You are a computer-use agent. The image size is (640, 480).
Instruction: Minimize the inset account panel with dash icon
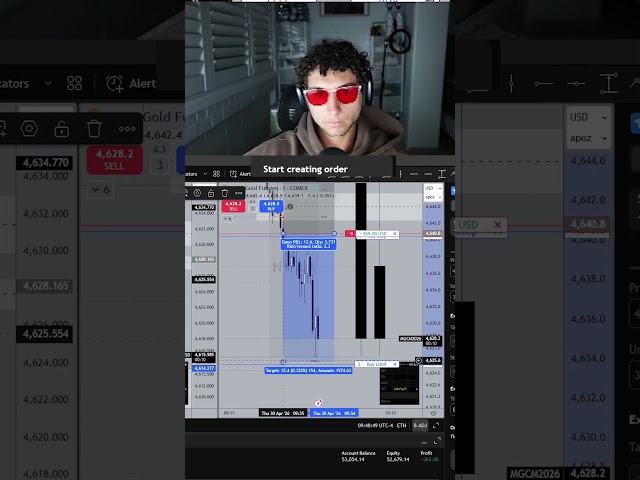(x=424, y=442)
